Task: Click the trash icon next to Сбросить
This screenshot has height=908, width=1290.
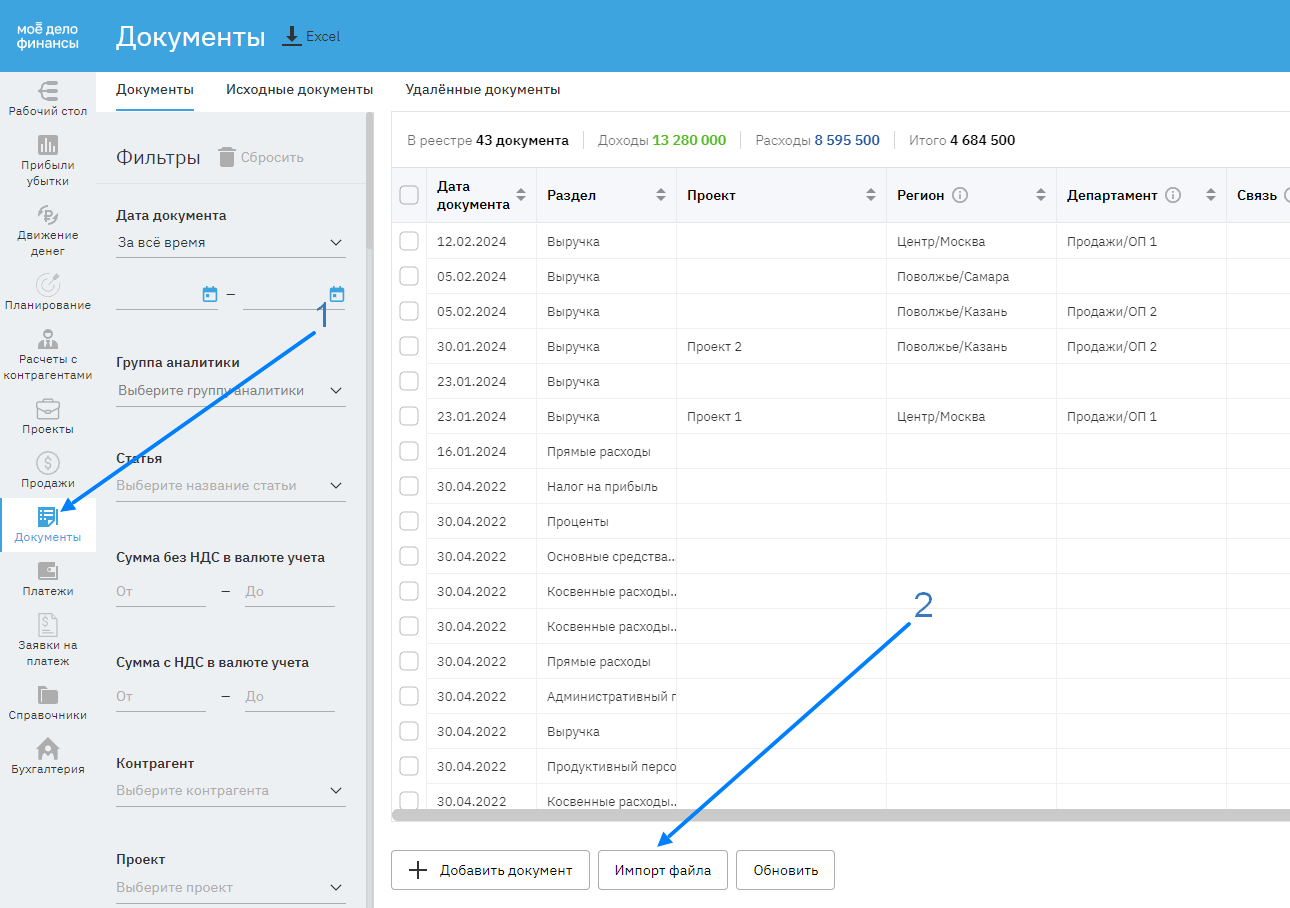Action: pos(227,157)
